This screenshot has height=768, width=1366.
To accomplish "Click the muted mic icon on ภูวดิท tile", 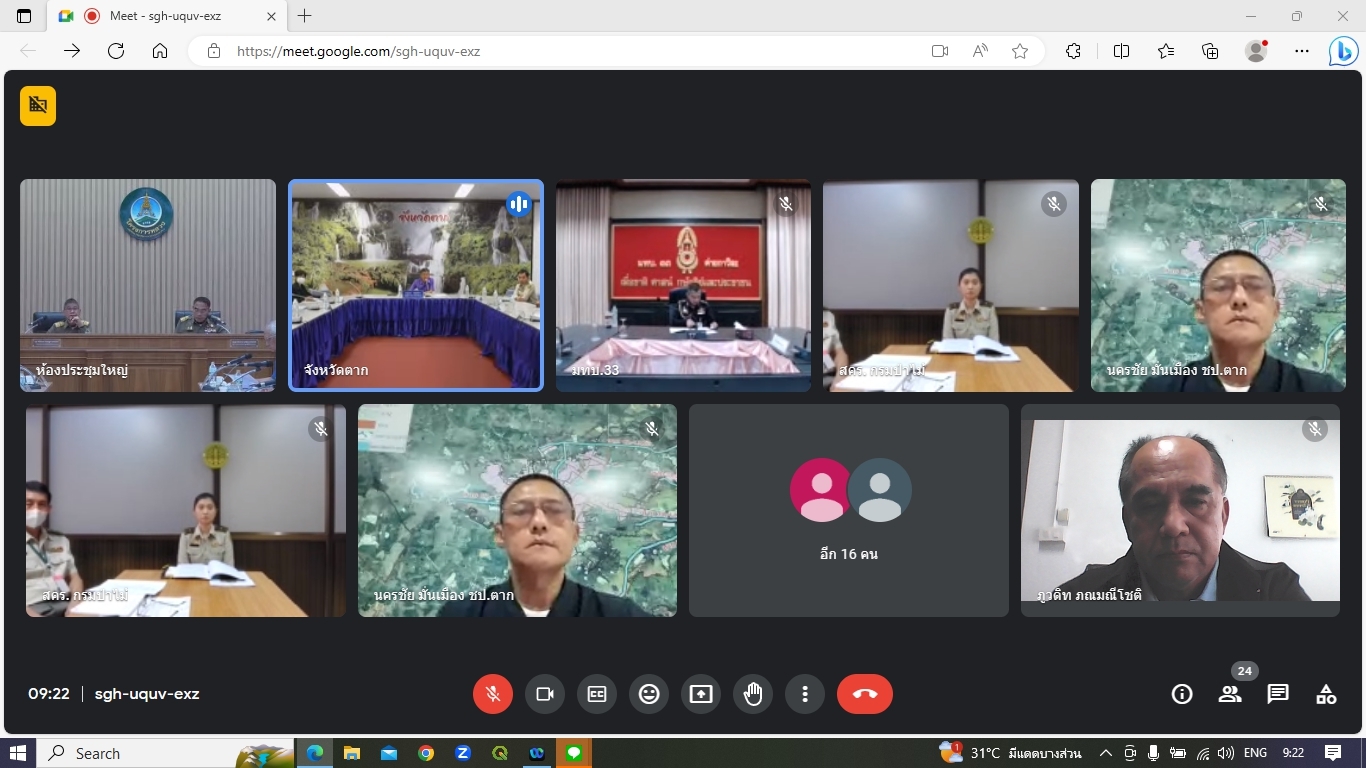I will (x=1315, y=429).
